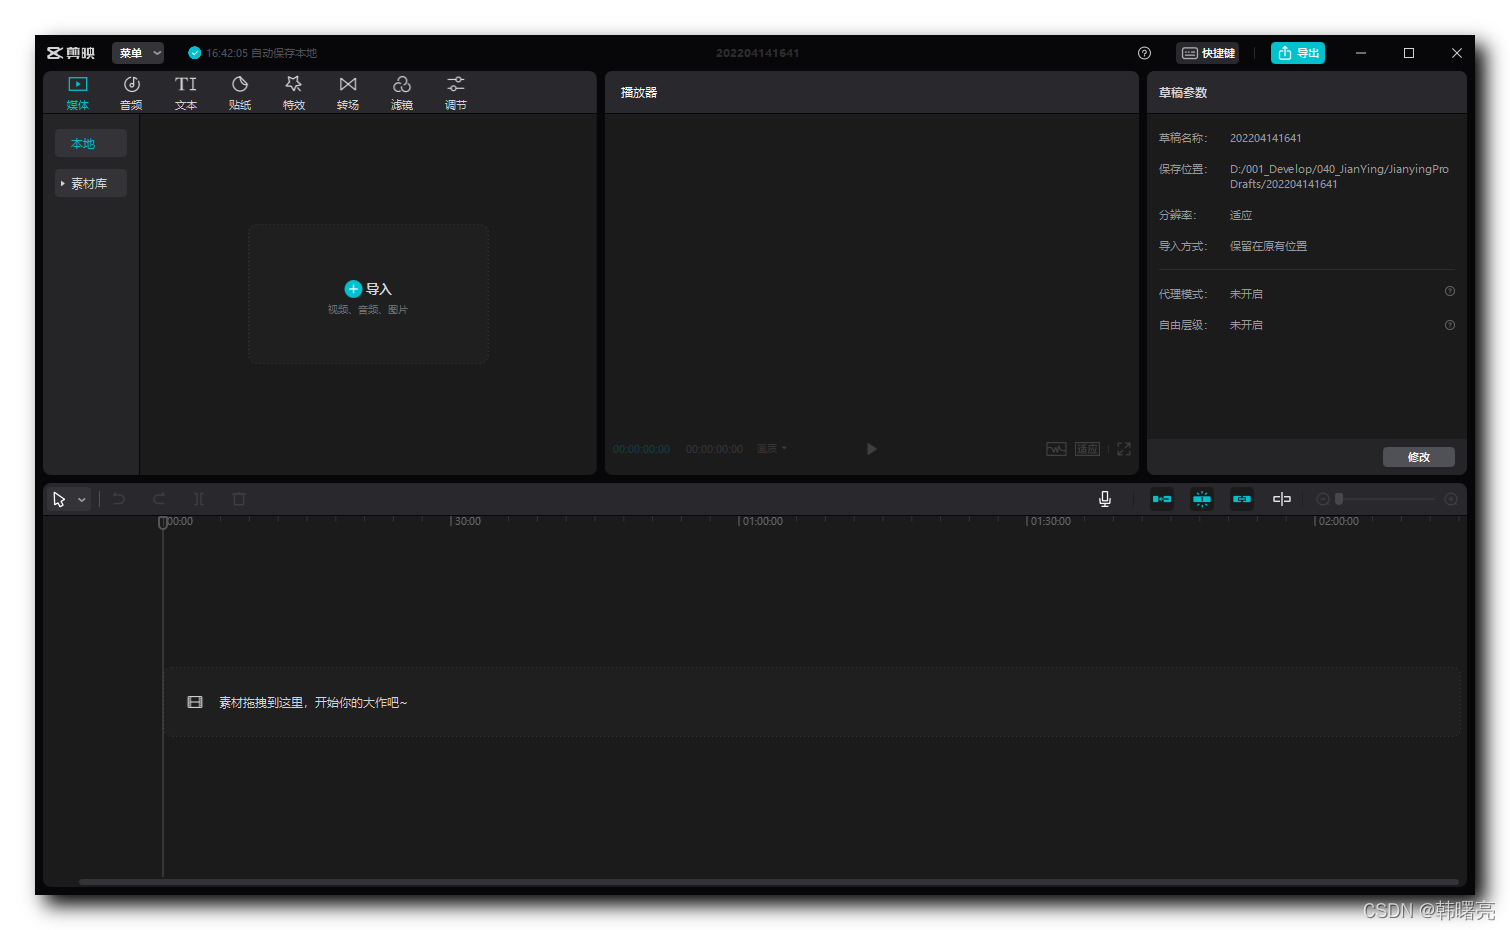Open the 特效 effects tab

tap(294, 92)
